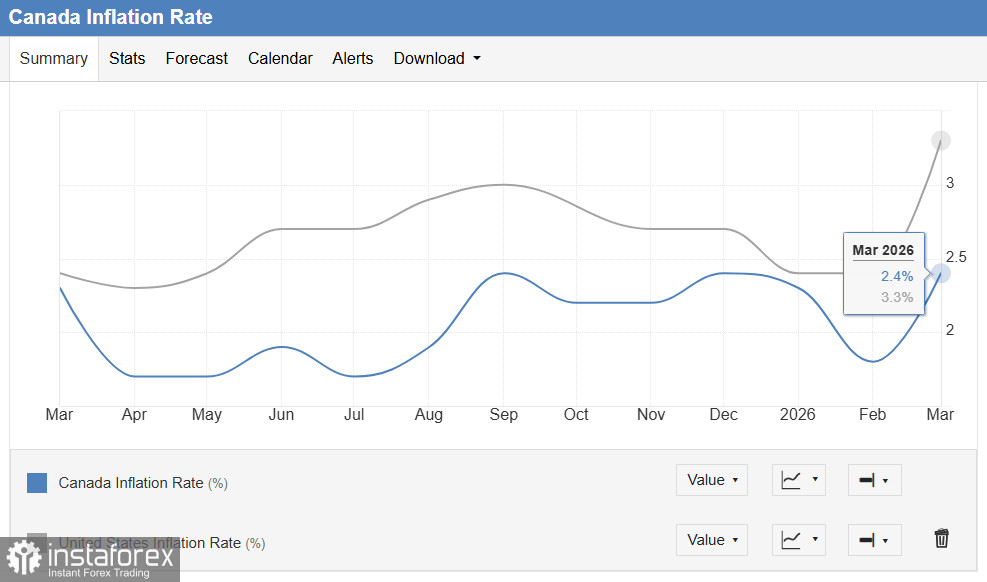Open the Forecast tab
This screenshot has width=987, height=582.
(x=197, y=58)
